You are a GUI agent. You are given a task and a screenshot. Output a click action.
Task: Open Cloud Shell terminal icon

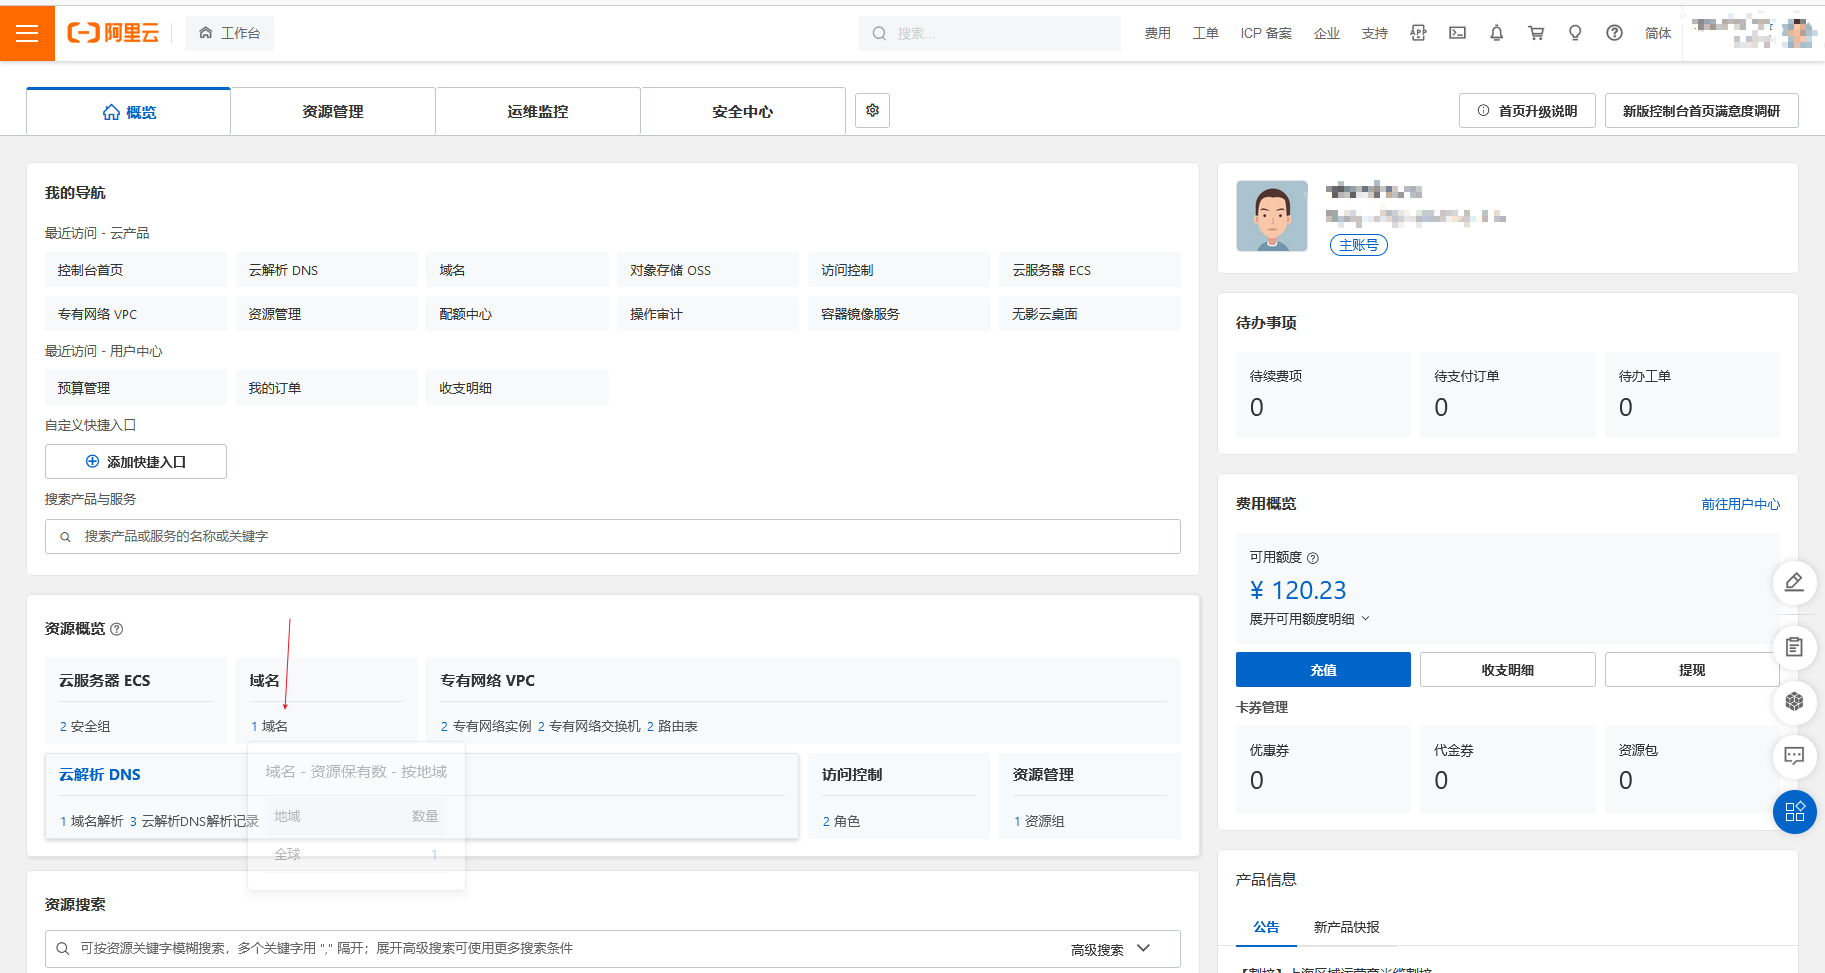pos(1457,33)
